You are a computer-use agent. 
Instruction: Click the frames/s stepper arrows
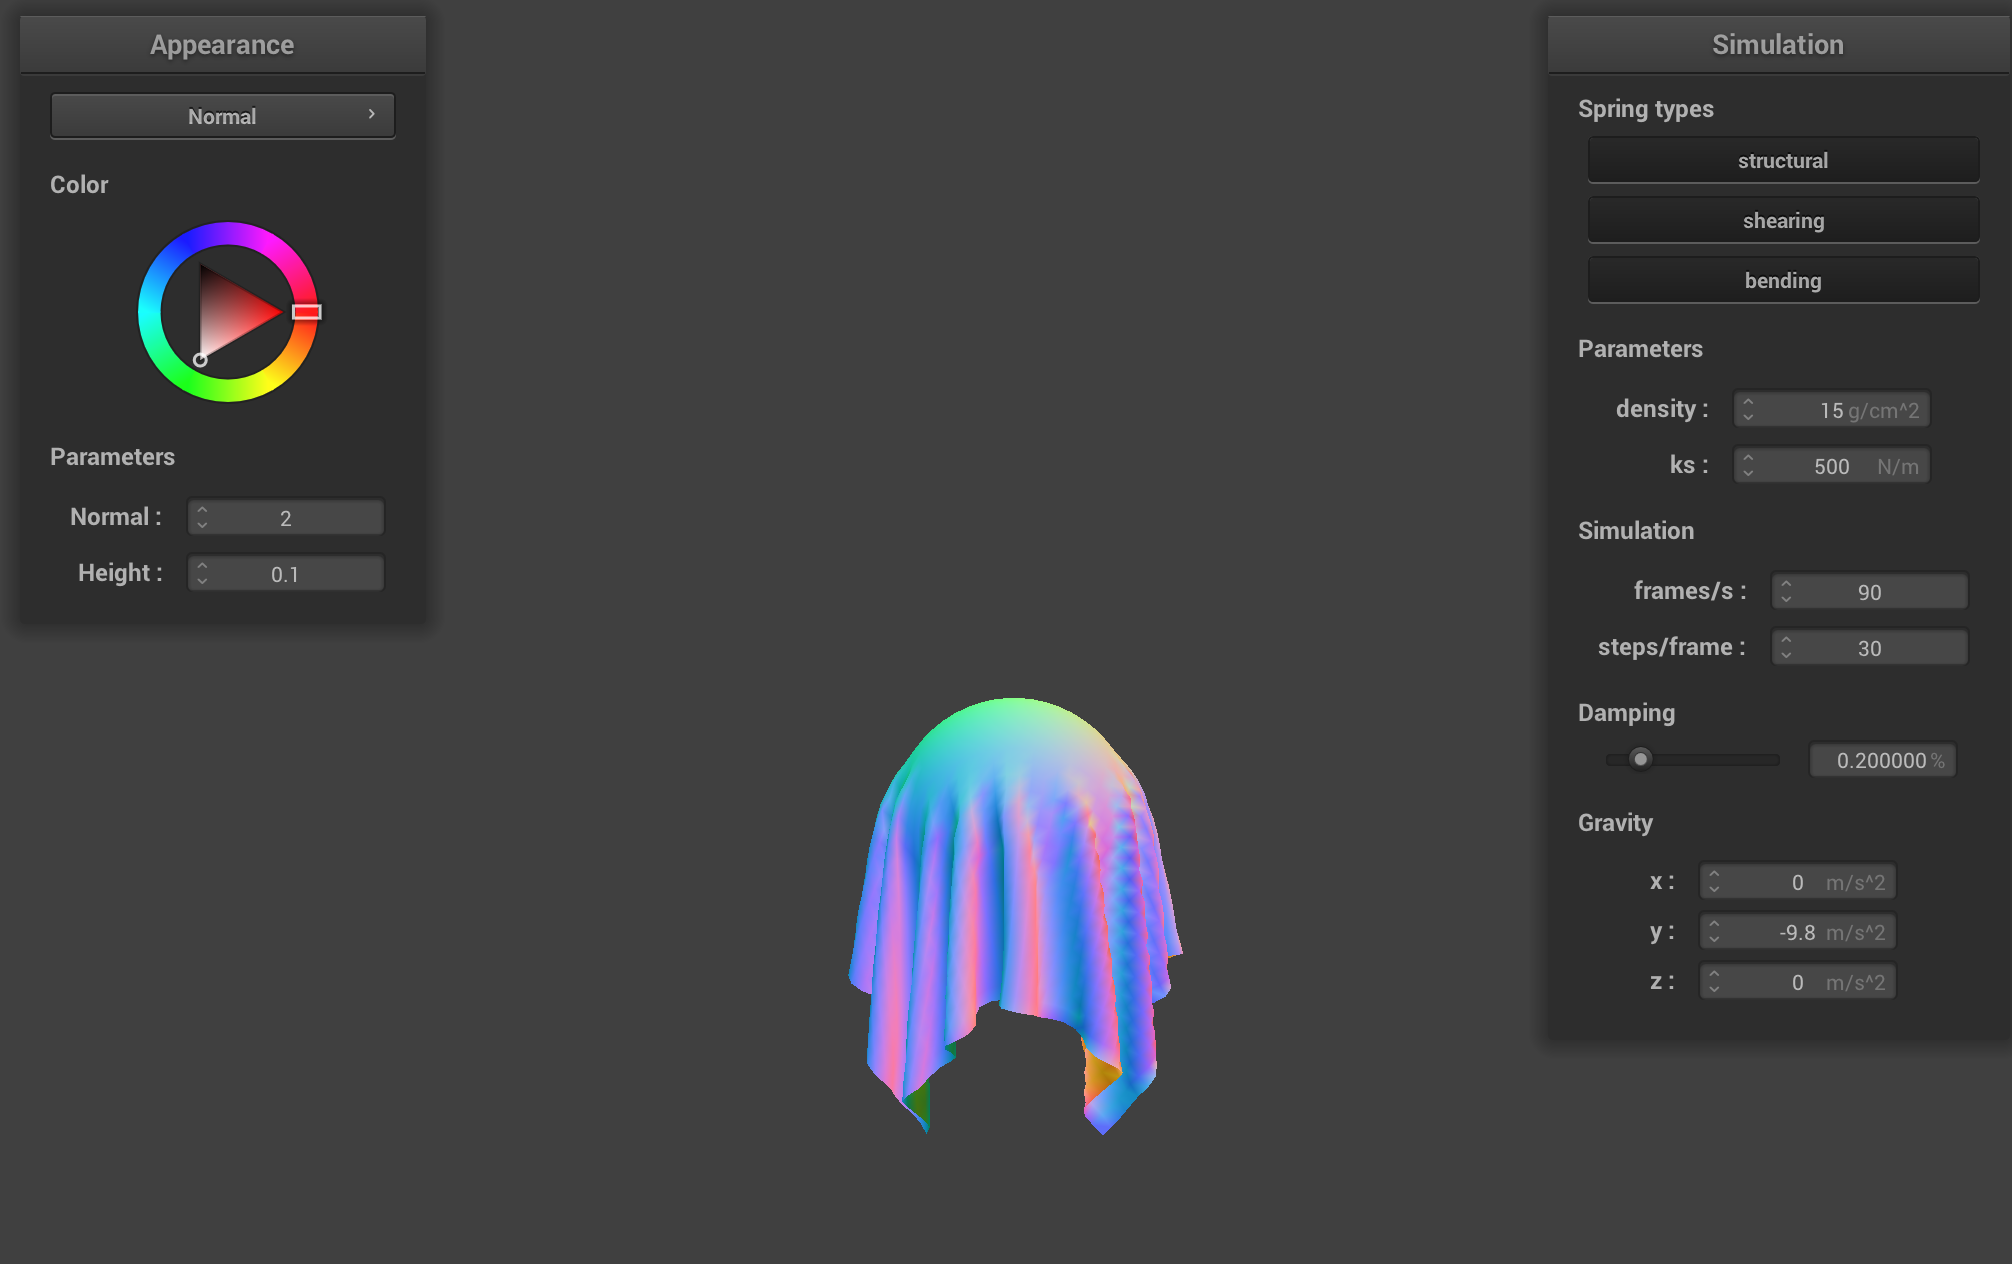tap(1786, 591)
